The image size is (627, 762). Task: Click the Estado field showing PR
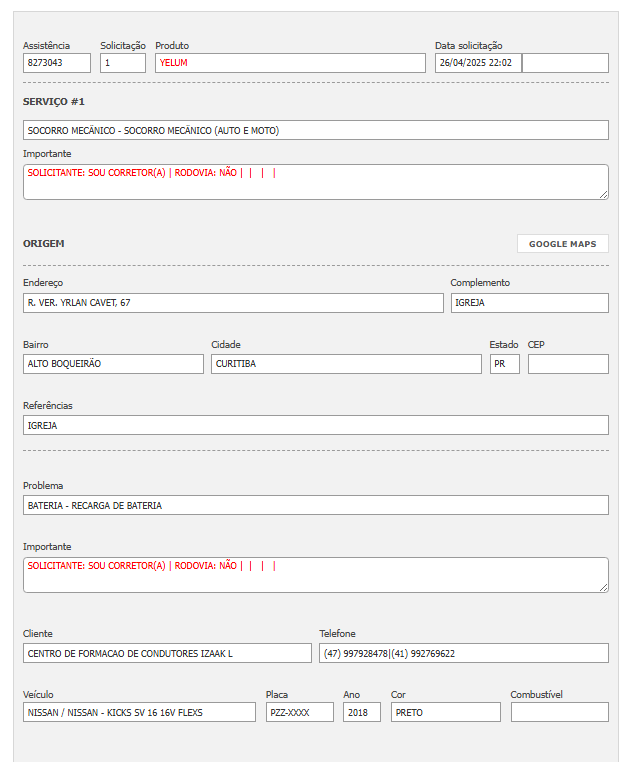click(504, 364)
